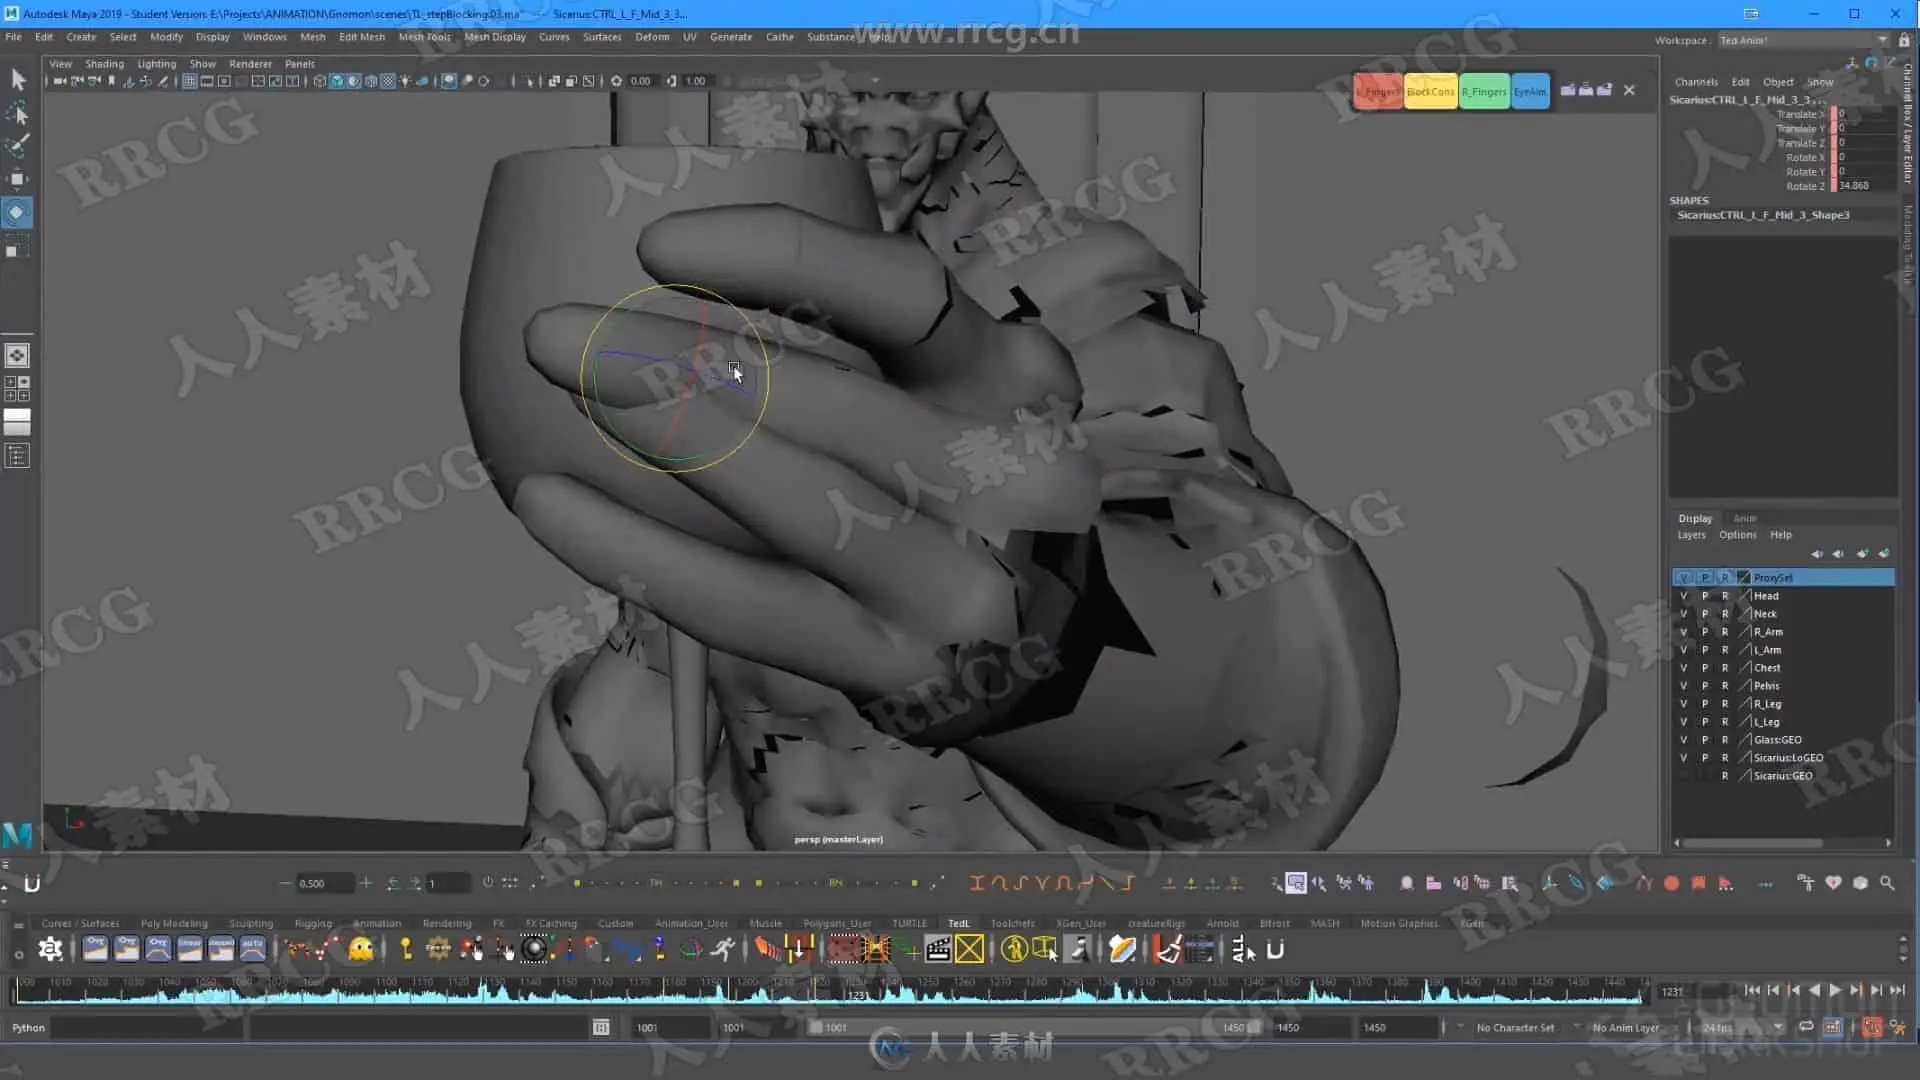
Task: Toggle the viewport grid icon
Action: tap(189, 81)
